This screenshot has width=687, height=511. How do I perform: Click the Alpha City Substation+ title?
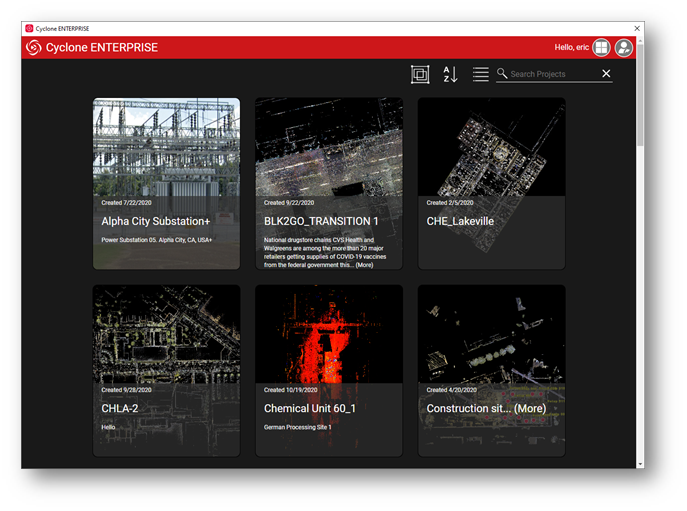(x=155, y=221)
